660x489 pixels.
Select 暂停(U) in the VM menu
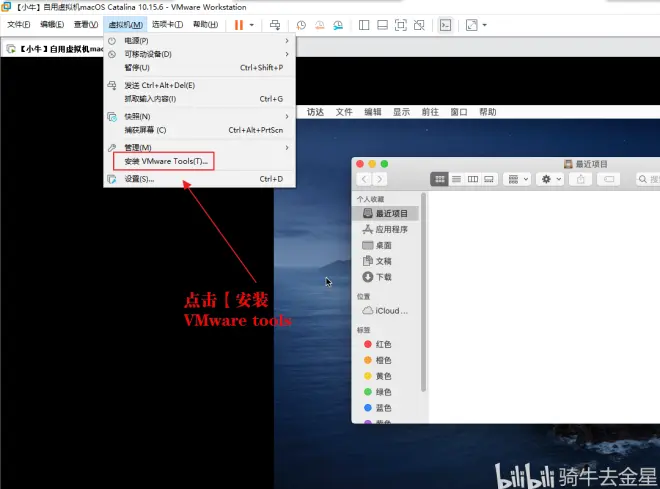tap(200, 68)
